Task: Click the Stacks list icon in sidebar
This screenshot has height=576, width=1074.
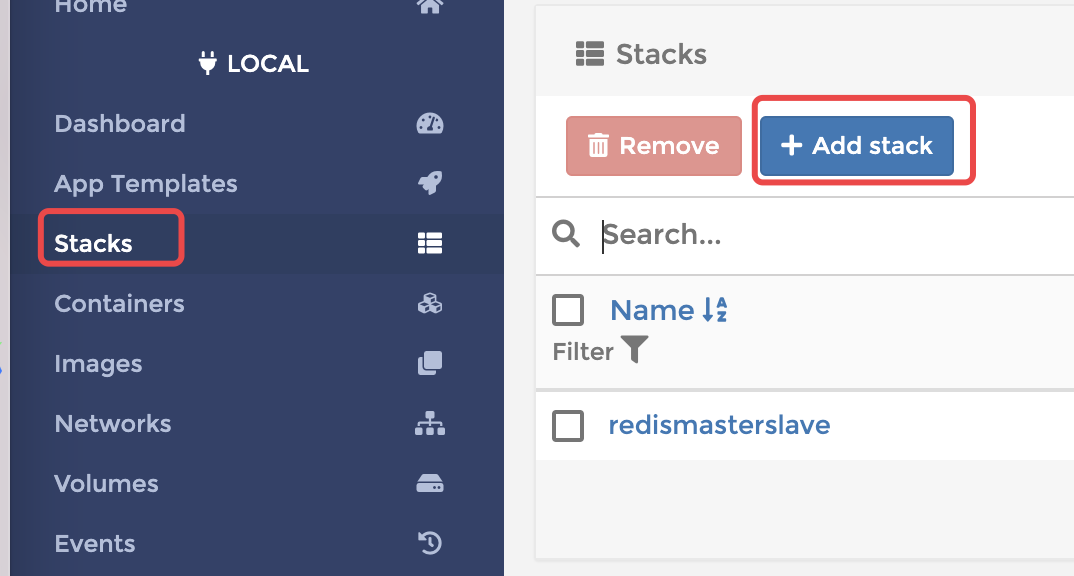Action: coord(429,244)
